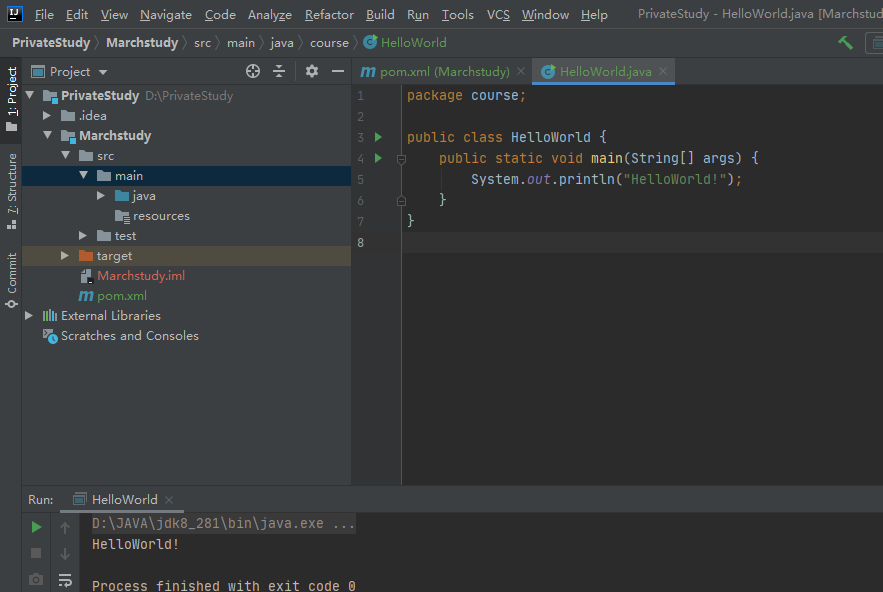Toggle soft-wrap in Run console
883x592 pixels.
click(65, 580)
